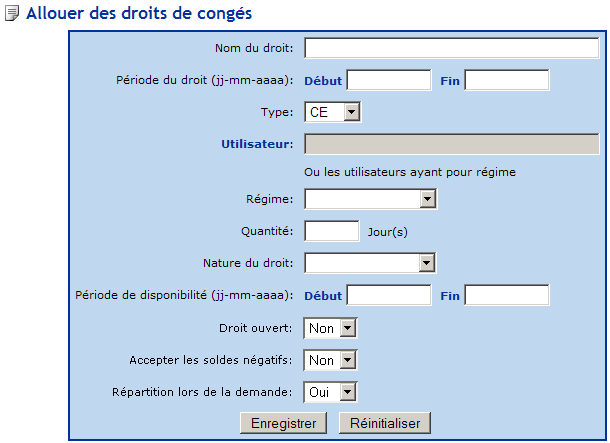Click the 'Allouer des droits de congés' heading
The width and height of the screenshot is (610, 443).
pos(138,15)
